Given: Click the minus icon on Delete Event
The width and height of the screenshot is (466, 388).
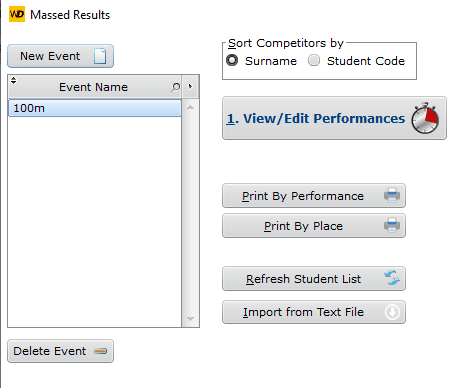Looking at the screenshot, I should (100, 351).
